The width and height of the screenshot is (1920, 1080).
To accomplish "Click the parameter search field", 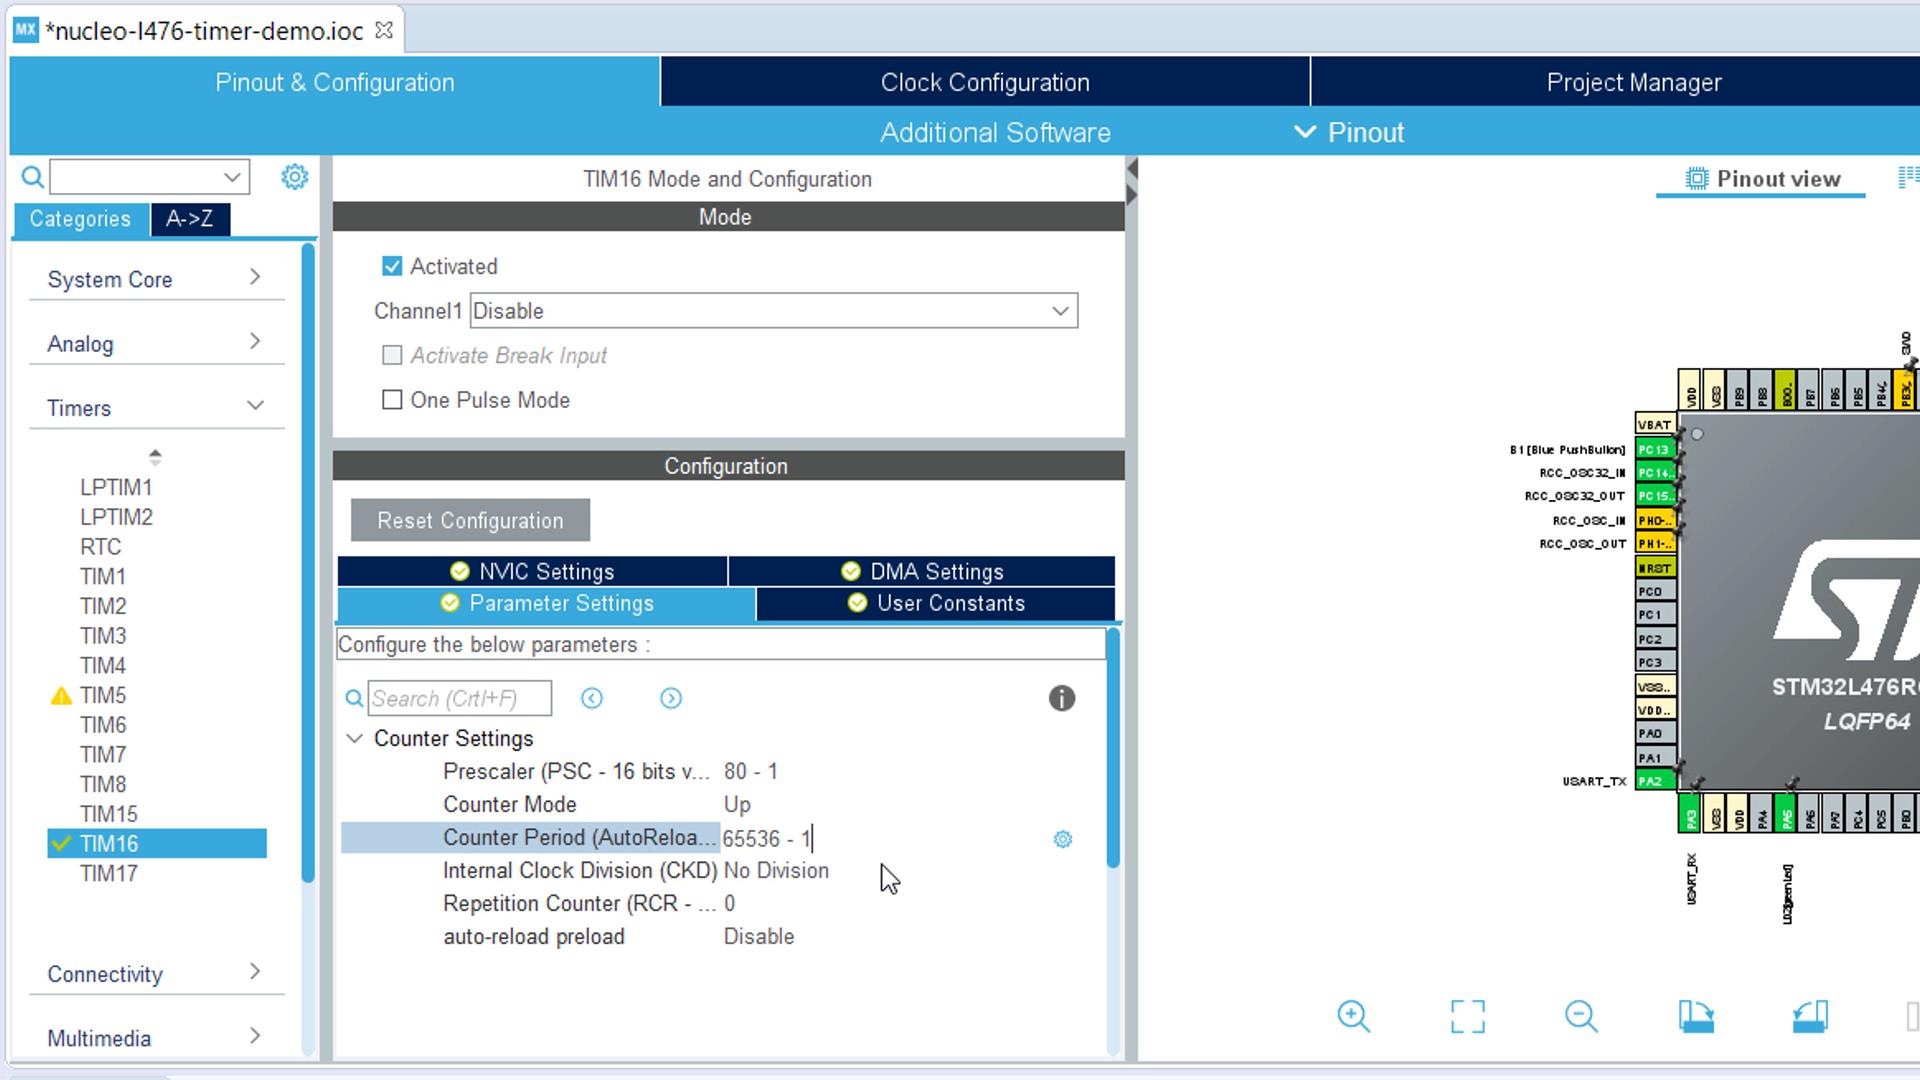I will tap(458, 698).
